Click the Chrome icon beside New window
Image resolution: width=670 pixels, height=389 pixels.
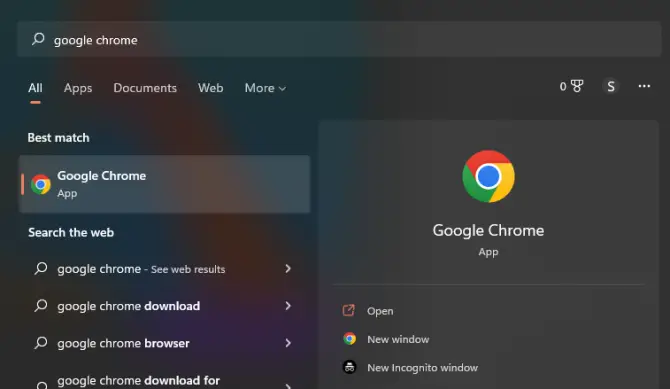pos(350,339)
